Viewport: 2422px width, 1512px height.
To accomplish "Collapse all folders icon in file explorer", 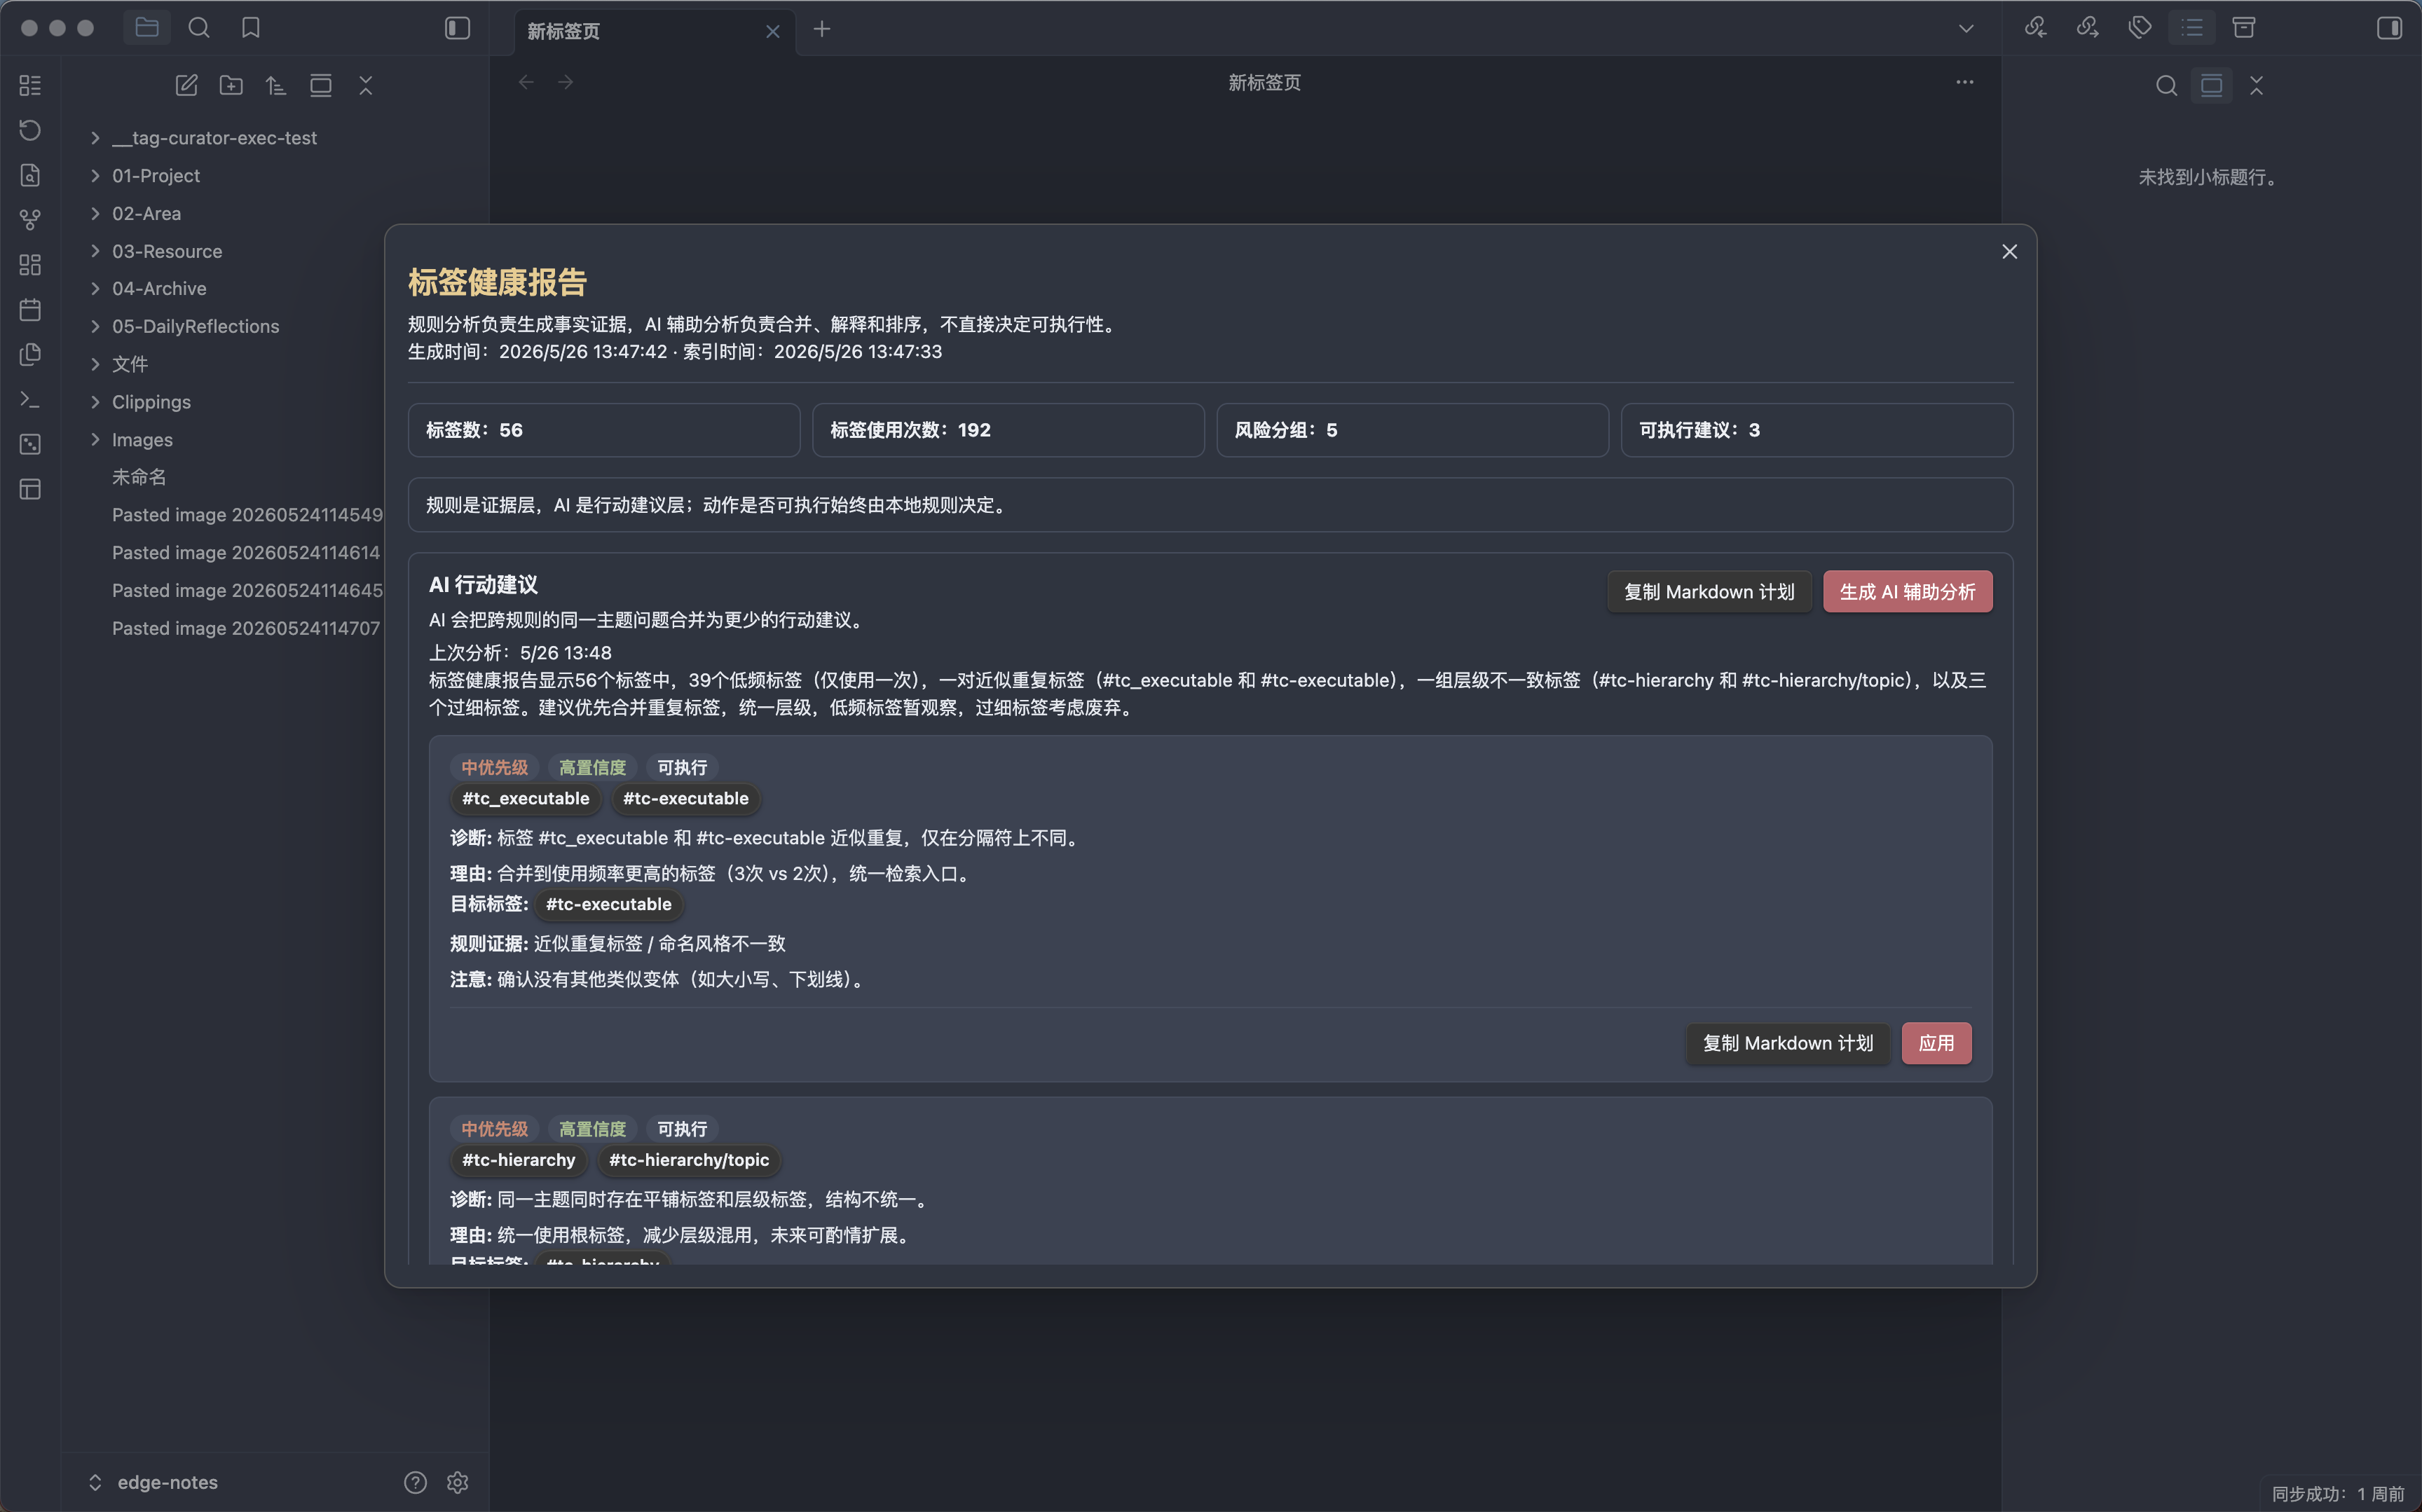I will pos(366,85).
